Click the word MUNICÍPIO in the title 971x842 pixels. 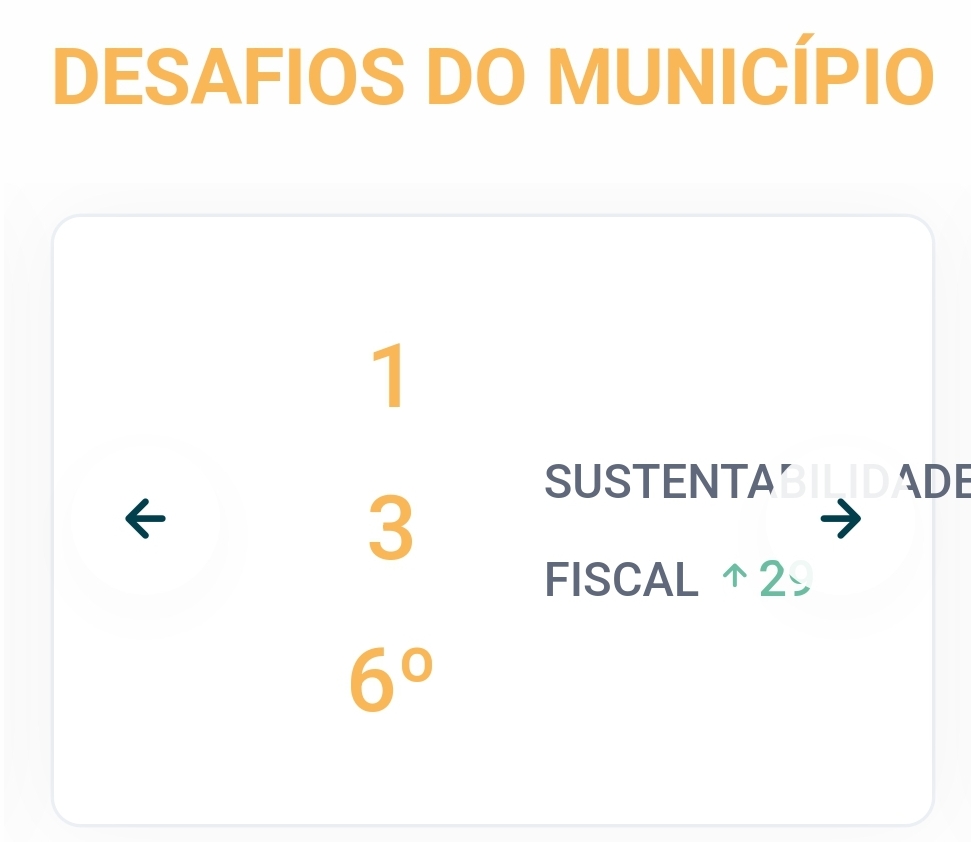[x=742, y=73]
